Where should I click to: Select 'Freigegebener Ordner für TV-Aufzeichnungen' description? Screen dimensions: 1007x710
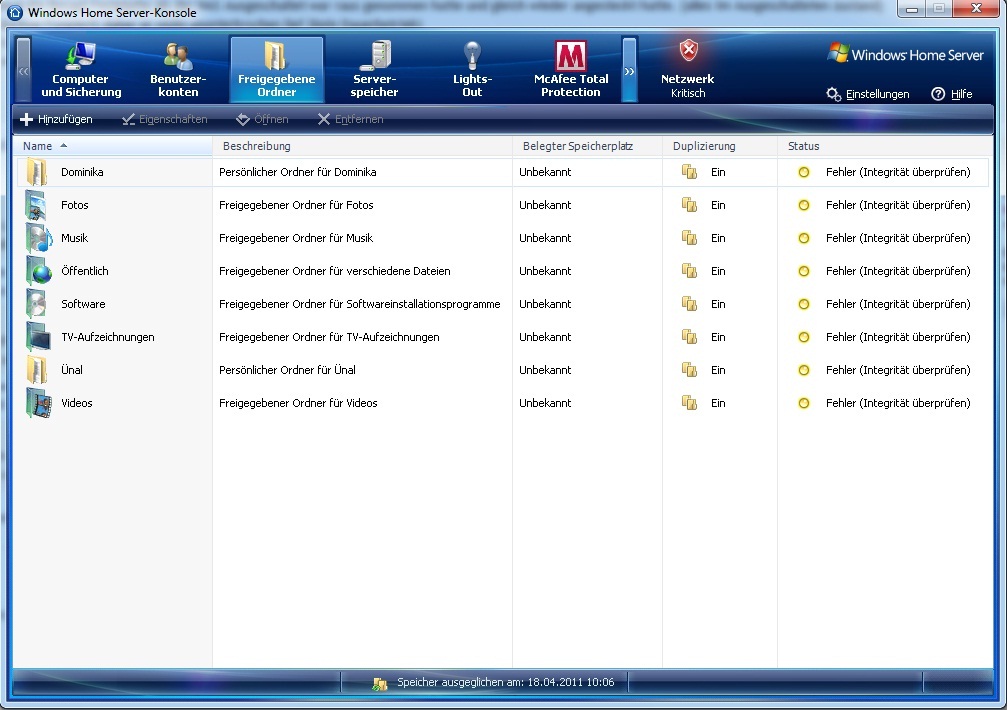coord(329,337)
